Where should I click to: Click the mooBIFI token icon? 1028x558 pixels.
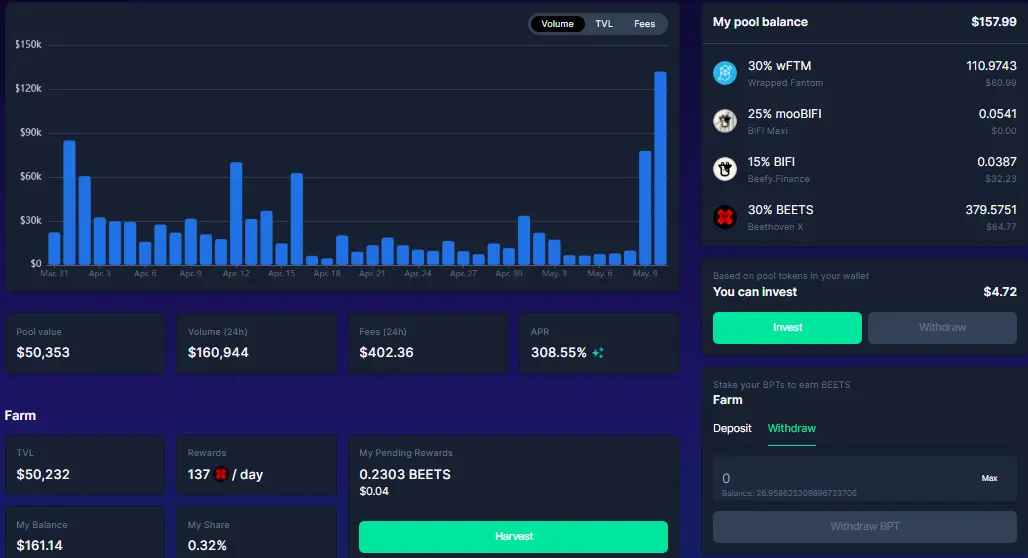click(x=724, y=121)
